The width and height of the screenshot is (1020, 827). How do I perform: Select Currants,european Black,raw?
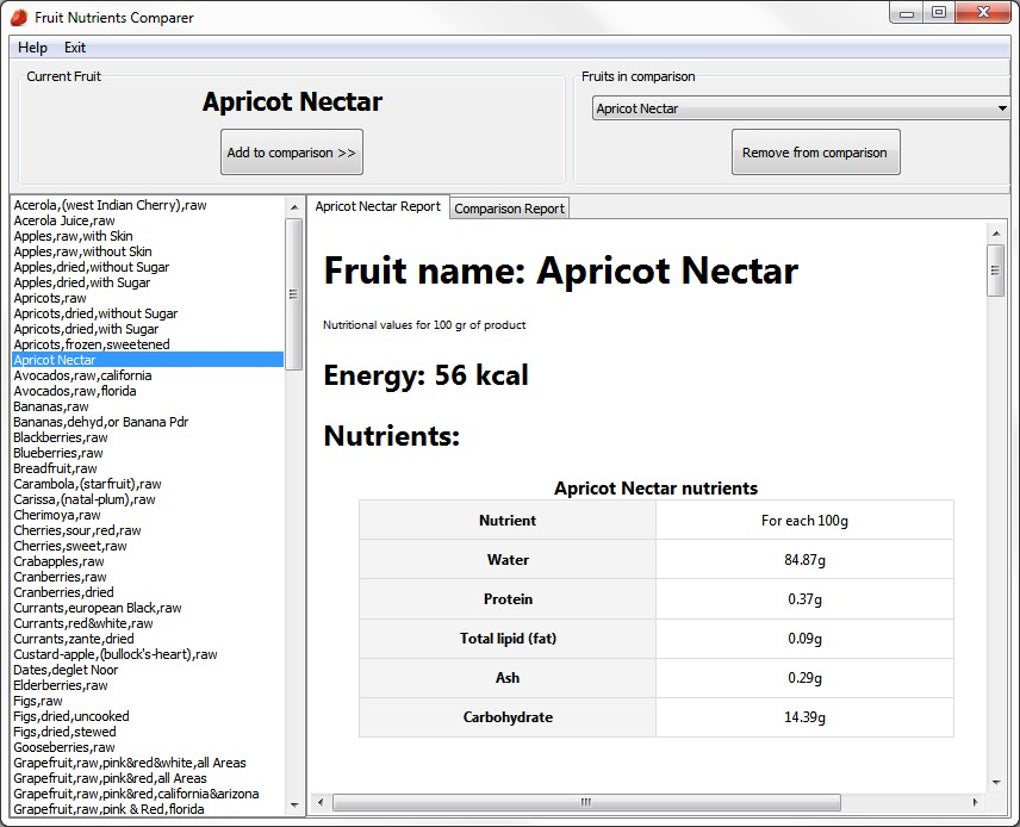[148, 608]
